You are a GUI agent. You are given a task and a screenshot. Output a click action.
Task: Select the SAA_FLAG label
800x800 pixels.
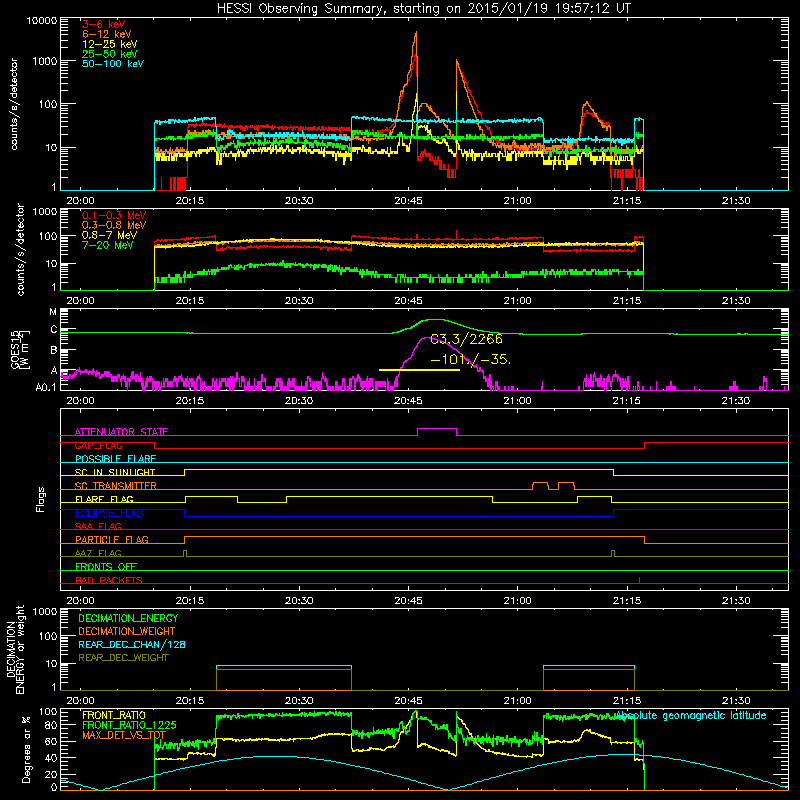[x=98, y=526]
